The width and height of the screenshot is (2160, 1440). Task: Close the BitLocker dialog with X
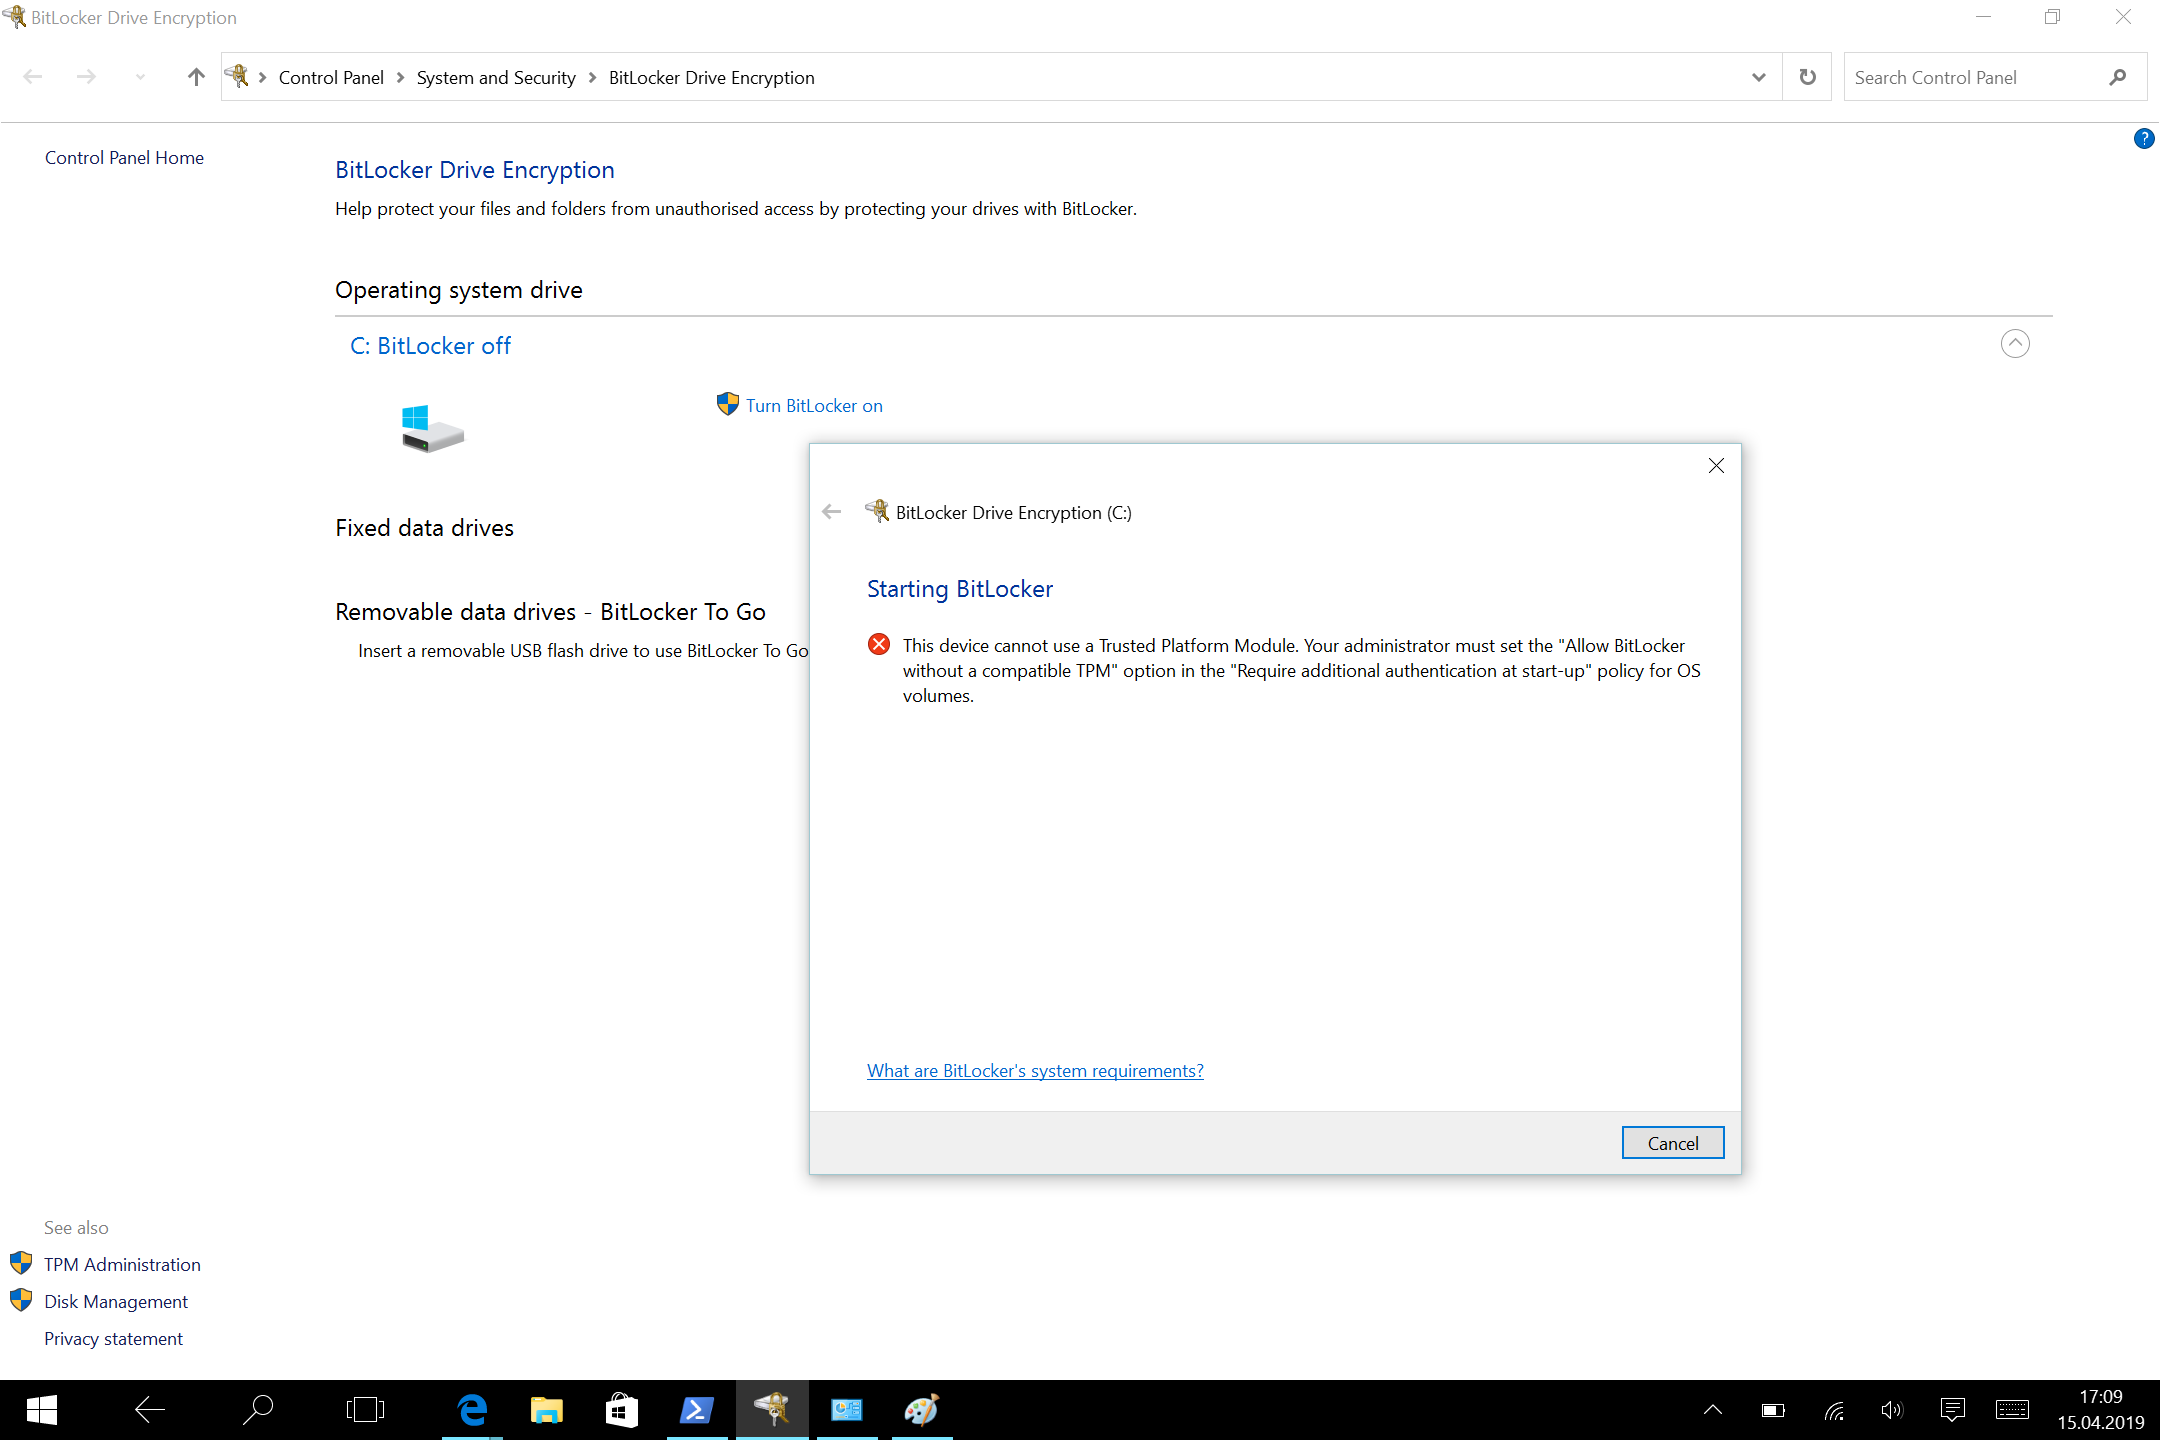click(1716, 466)
